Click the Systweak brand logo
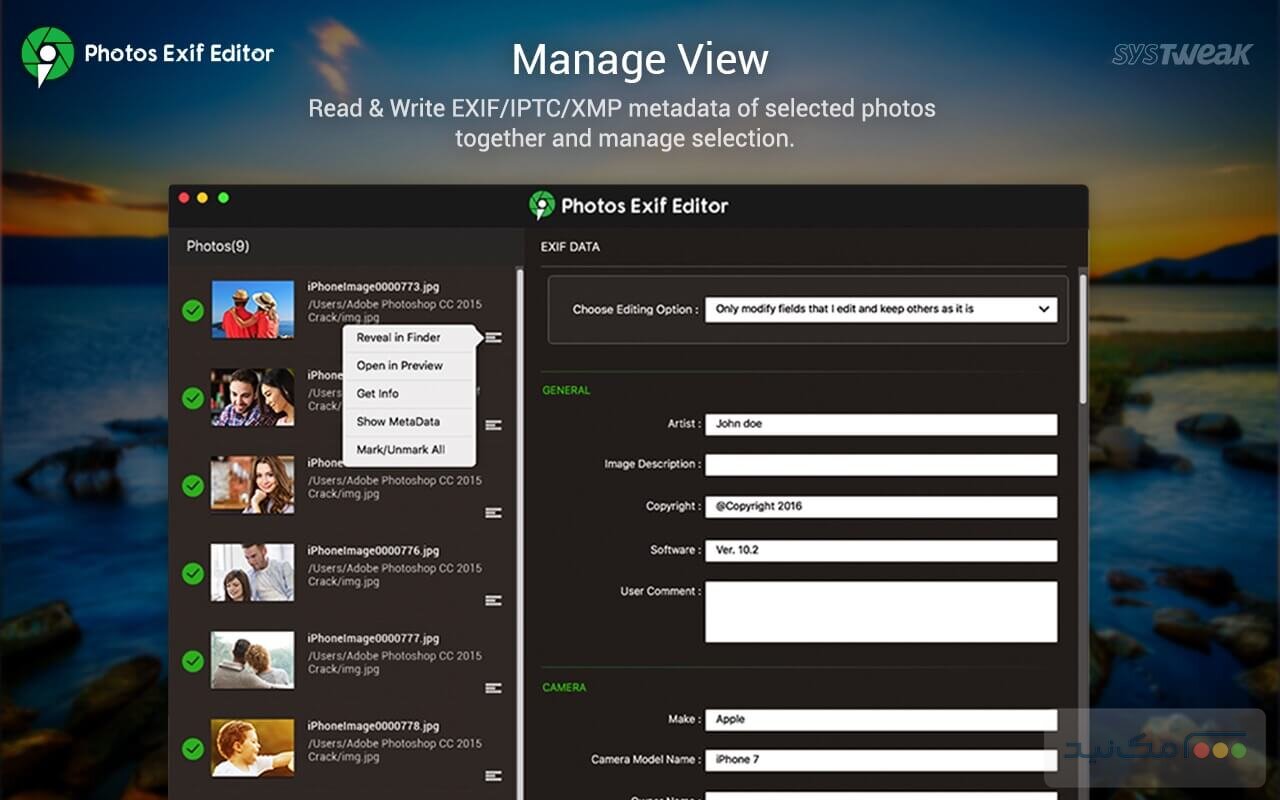The image size is (1280, 800). point(1181,54)
